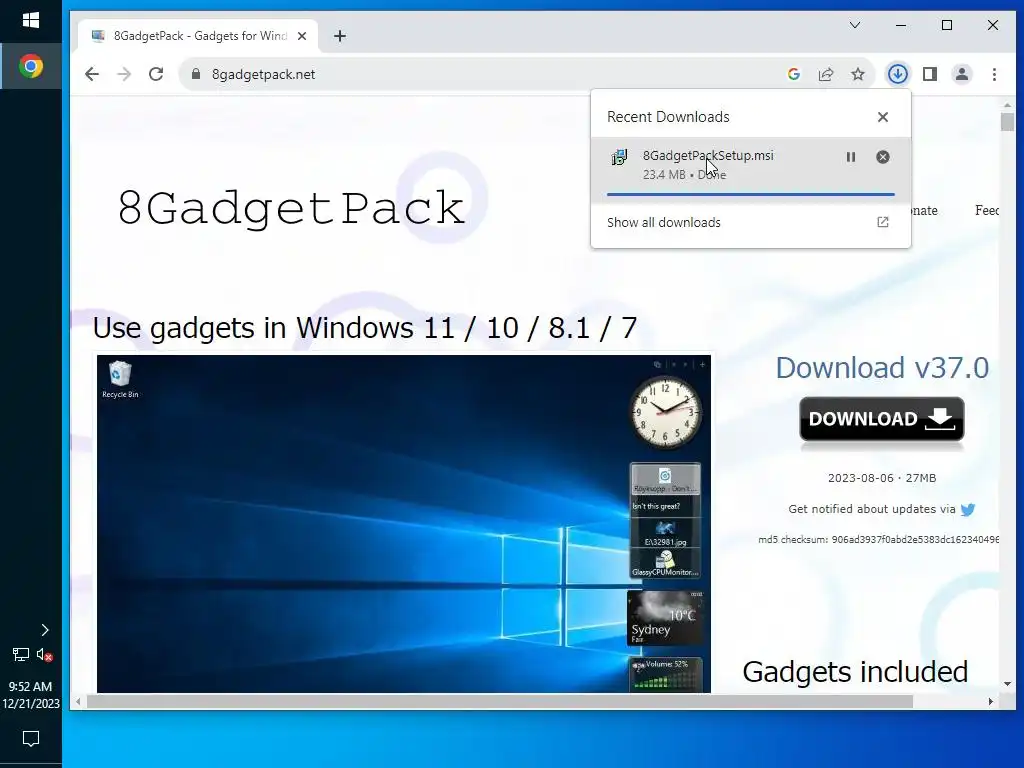Show hidden system tray icons
Screen dimensions: 1024x768
tap(44, 630)
